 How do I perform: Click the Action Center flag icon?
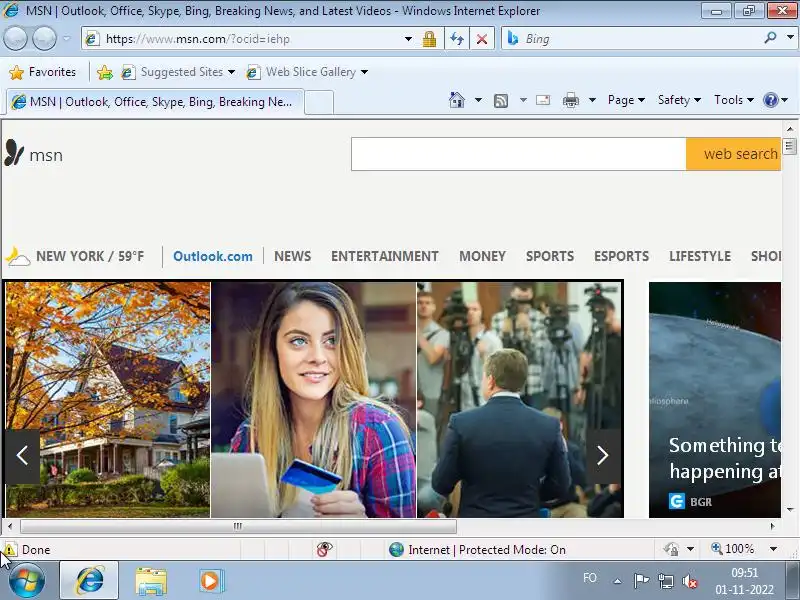point(641,581)
